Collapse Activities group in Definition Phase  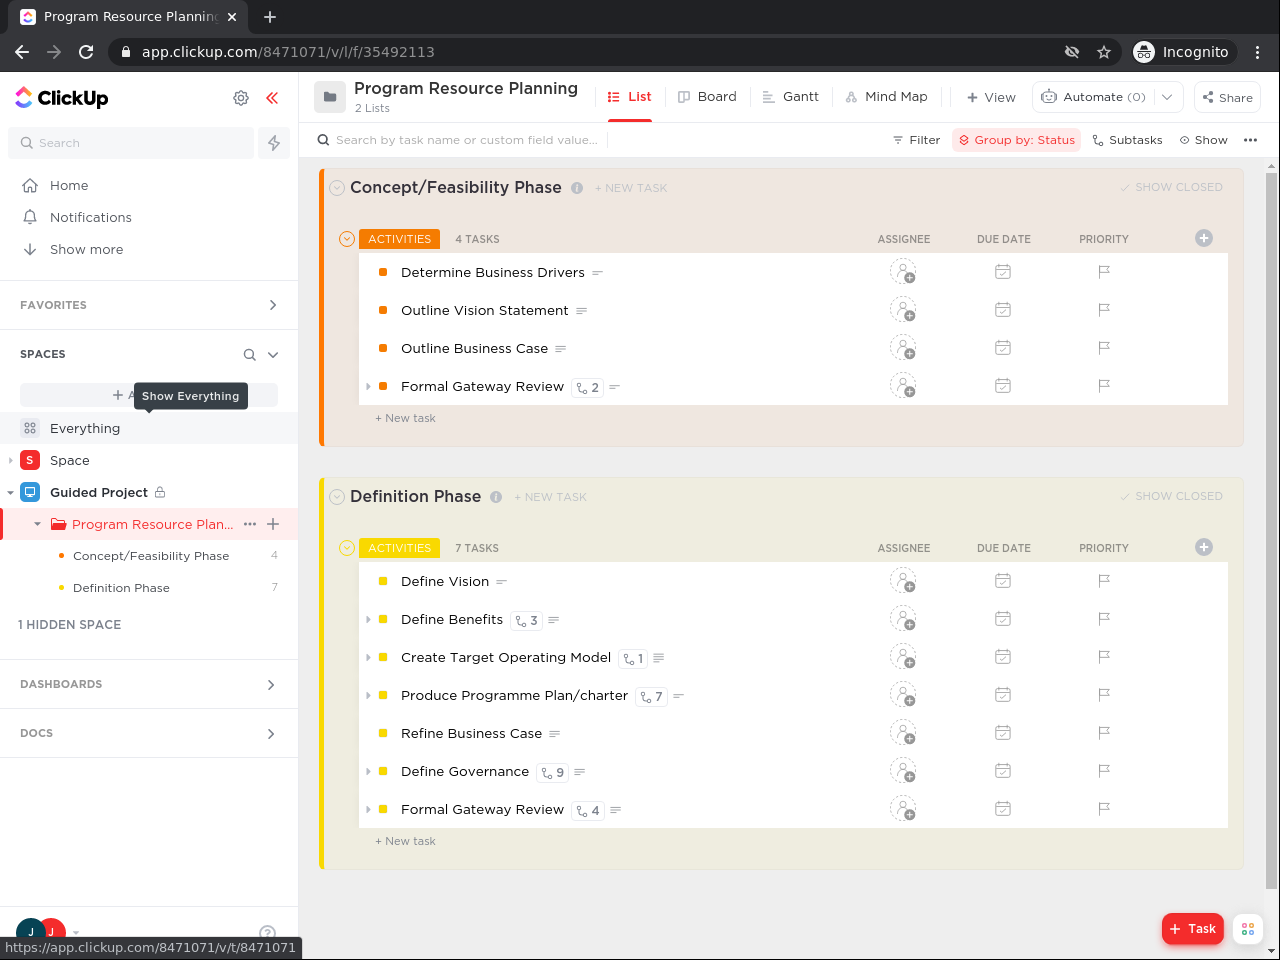[347, 548]
